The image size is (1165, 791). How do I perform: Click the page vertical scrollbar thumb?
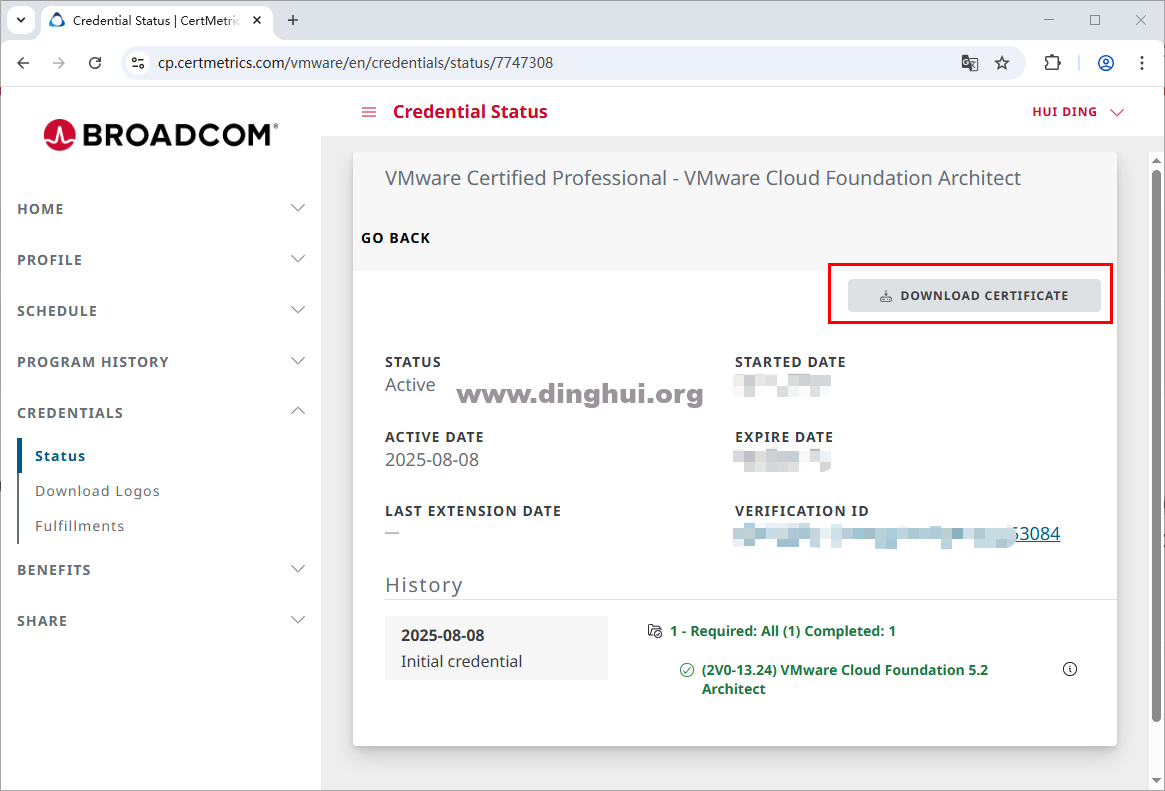[x=1156, y=446]
